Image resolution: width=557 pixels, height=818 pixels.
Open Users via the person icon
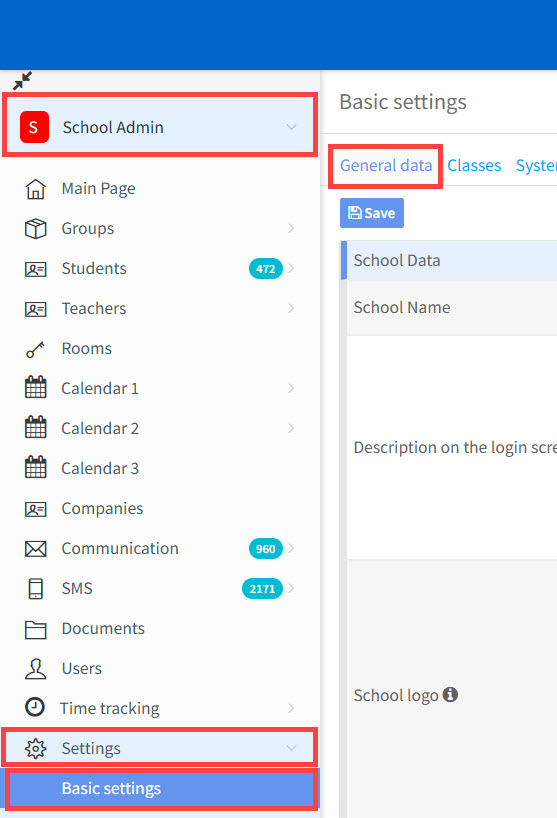[x=35, y=669]
